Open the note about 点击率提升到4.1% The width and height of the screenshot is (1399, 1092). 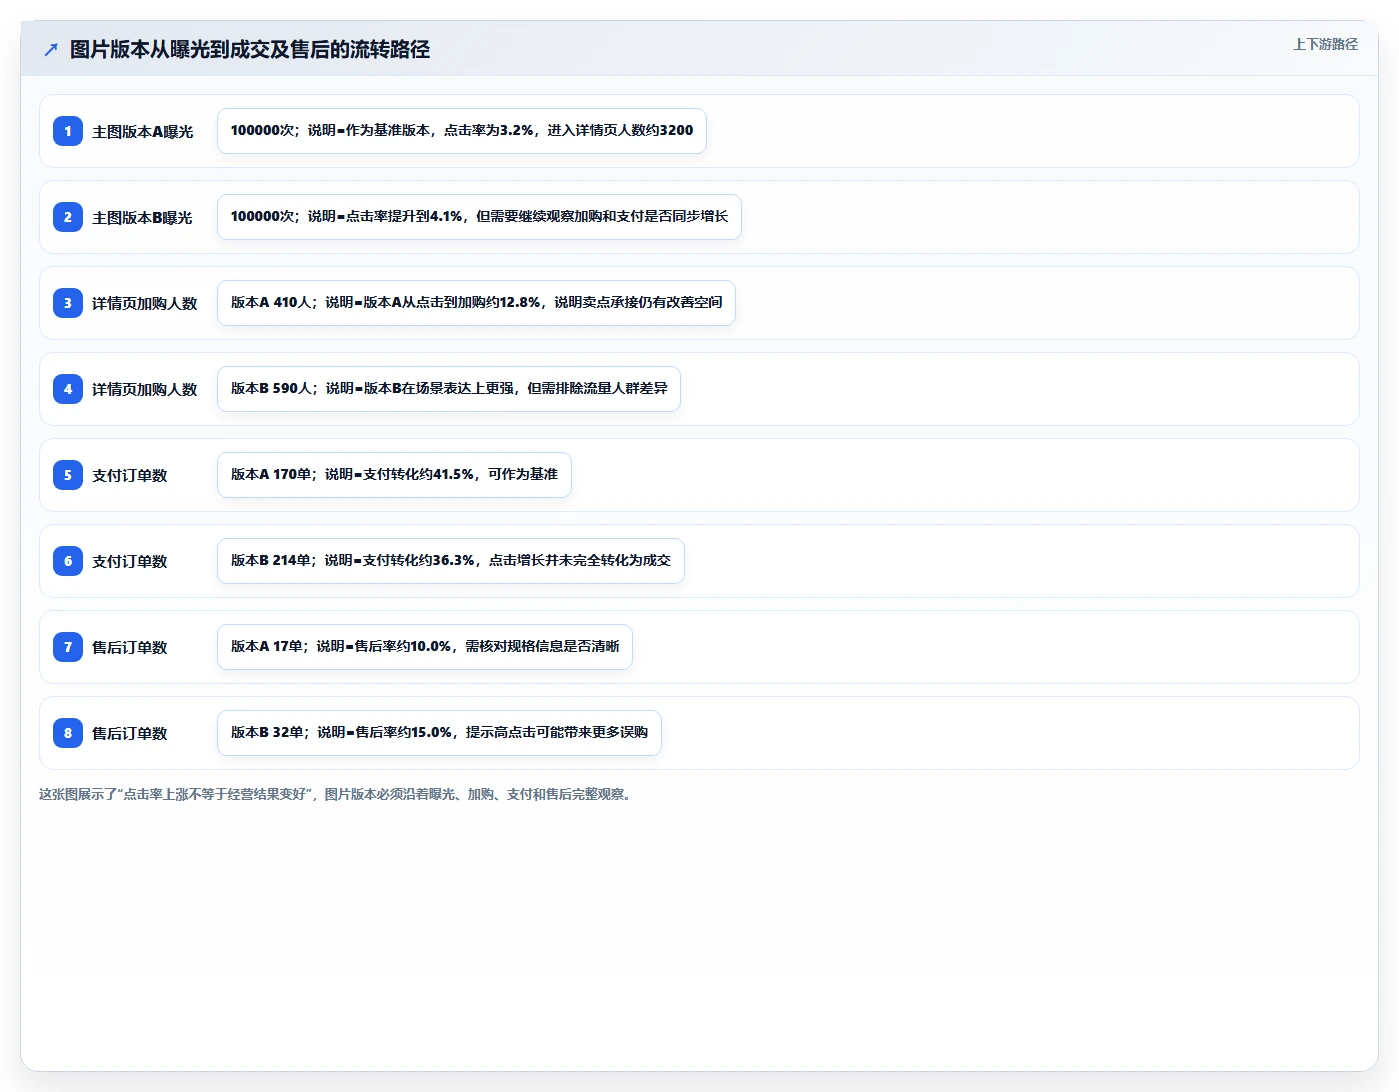point(479,217)
